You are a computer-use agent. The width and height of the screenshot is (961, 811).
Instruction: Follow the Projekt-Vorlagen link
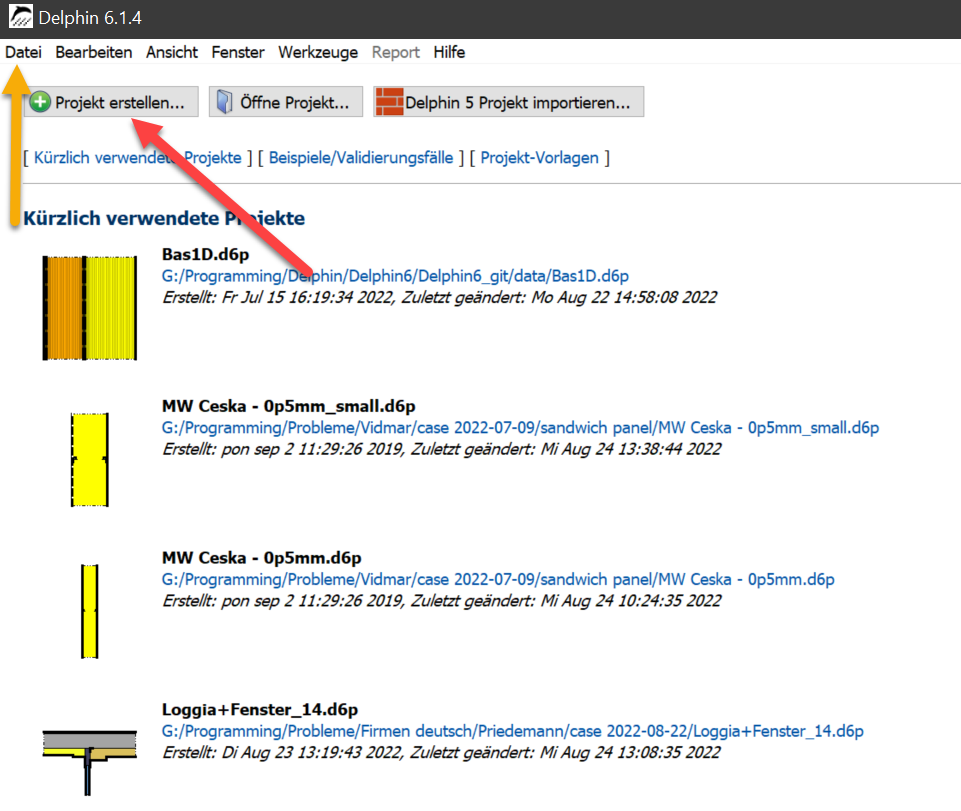539,158
